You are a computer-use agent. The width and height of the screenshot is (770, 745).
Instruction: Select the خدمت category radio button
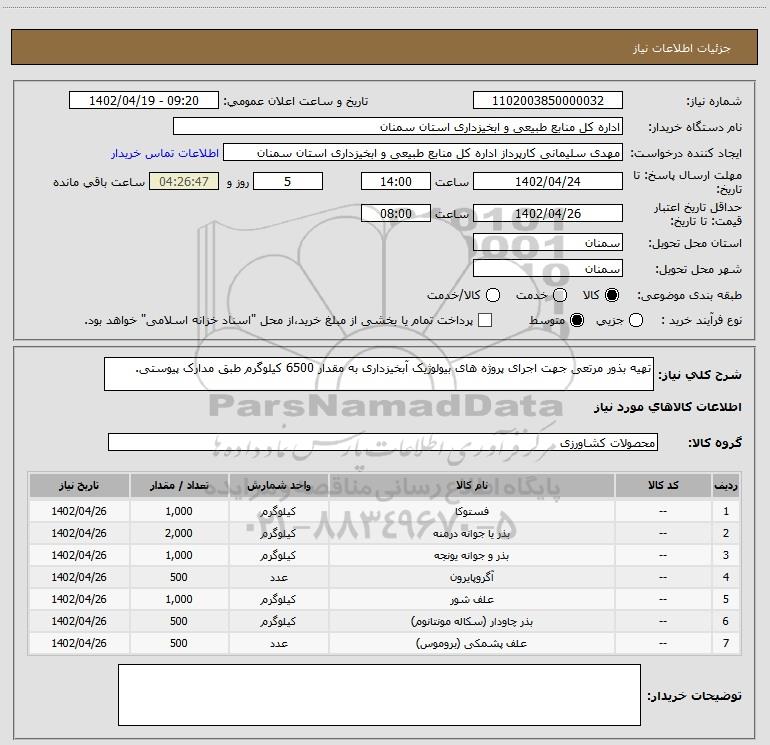(x=560, y=295)
